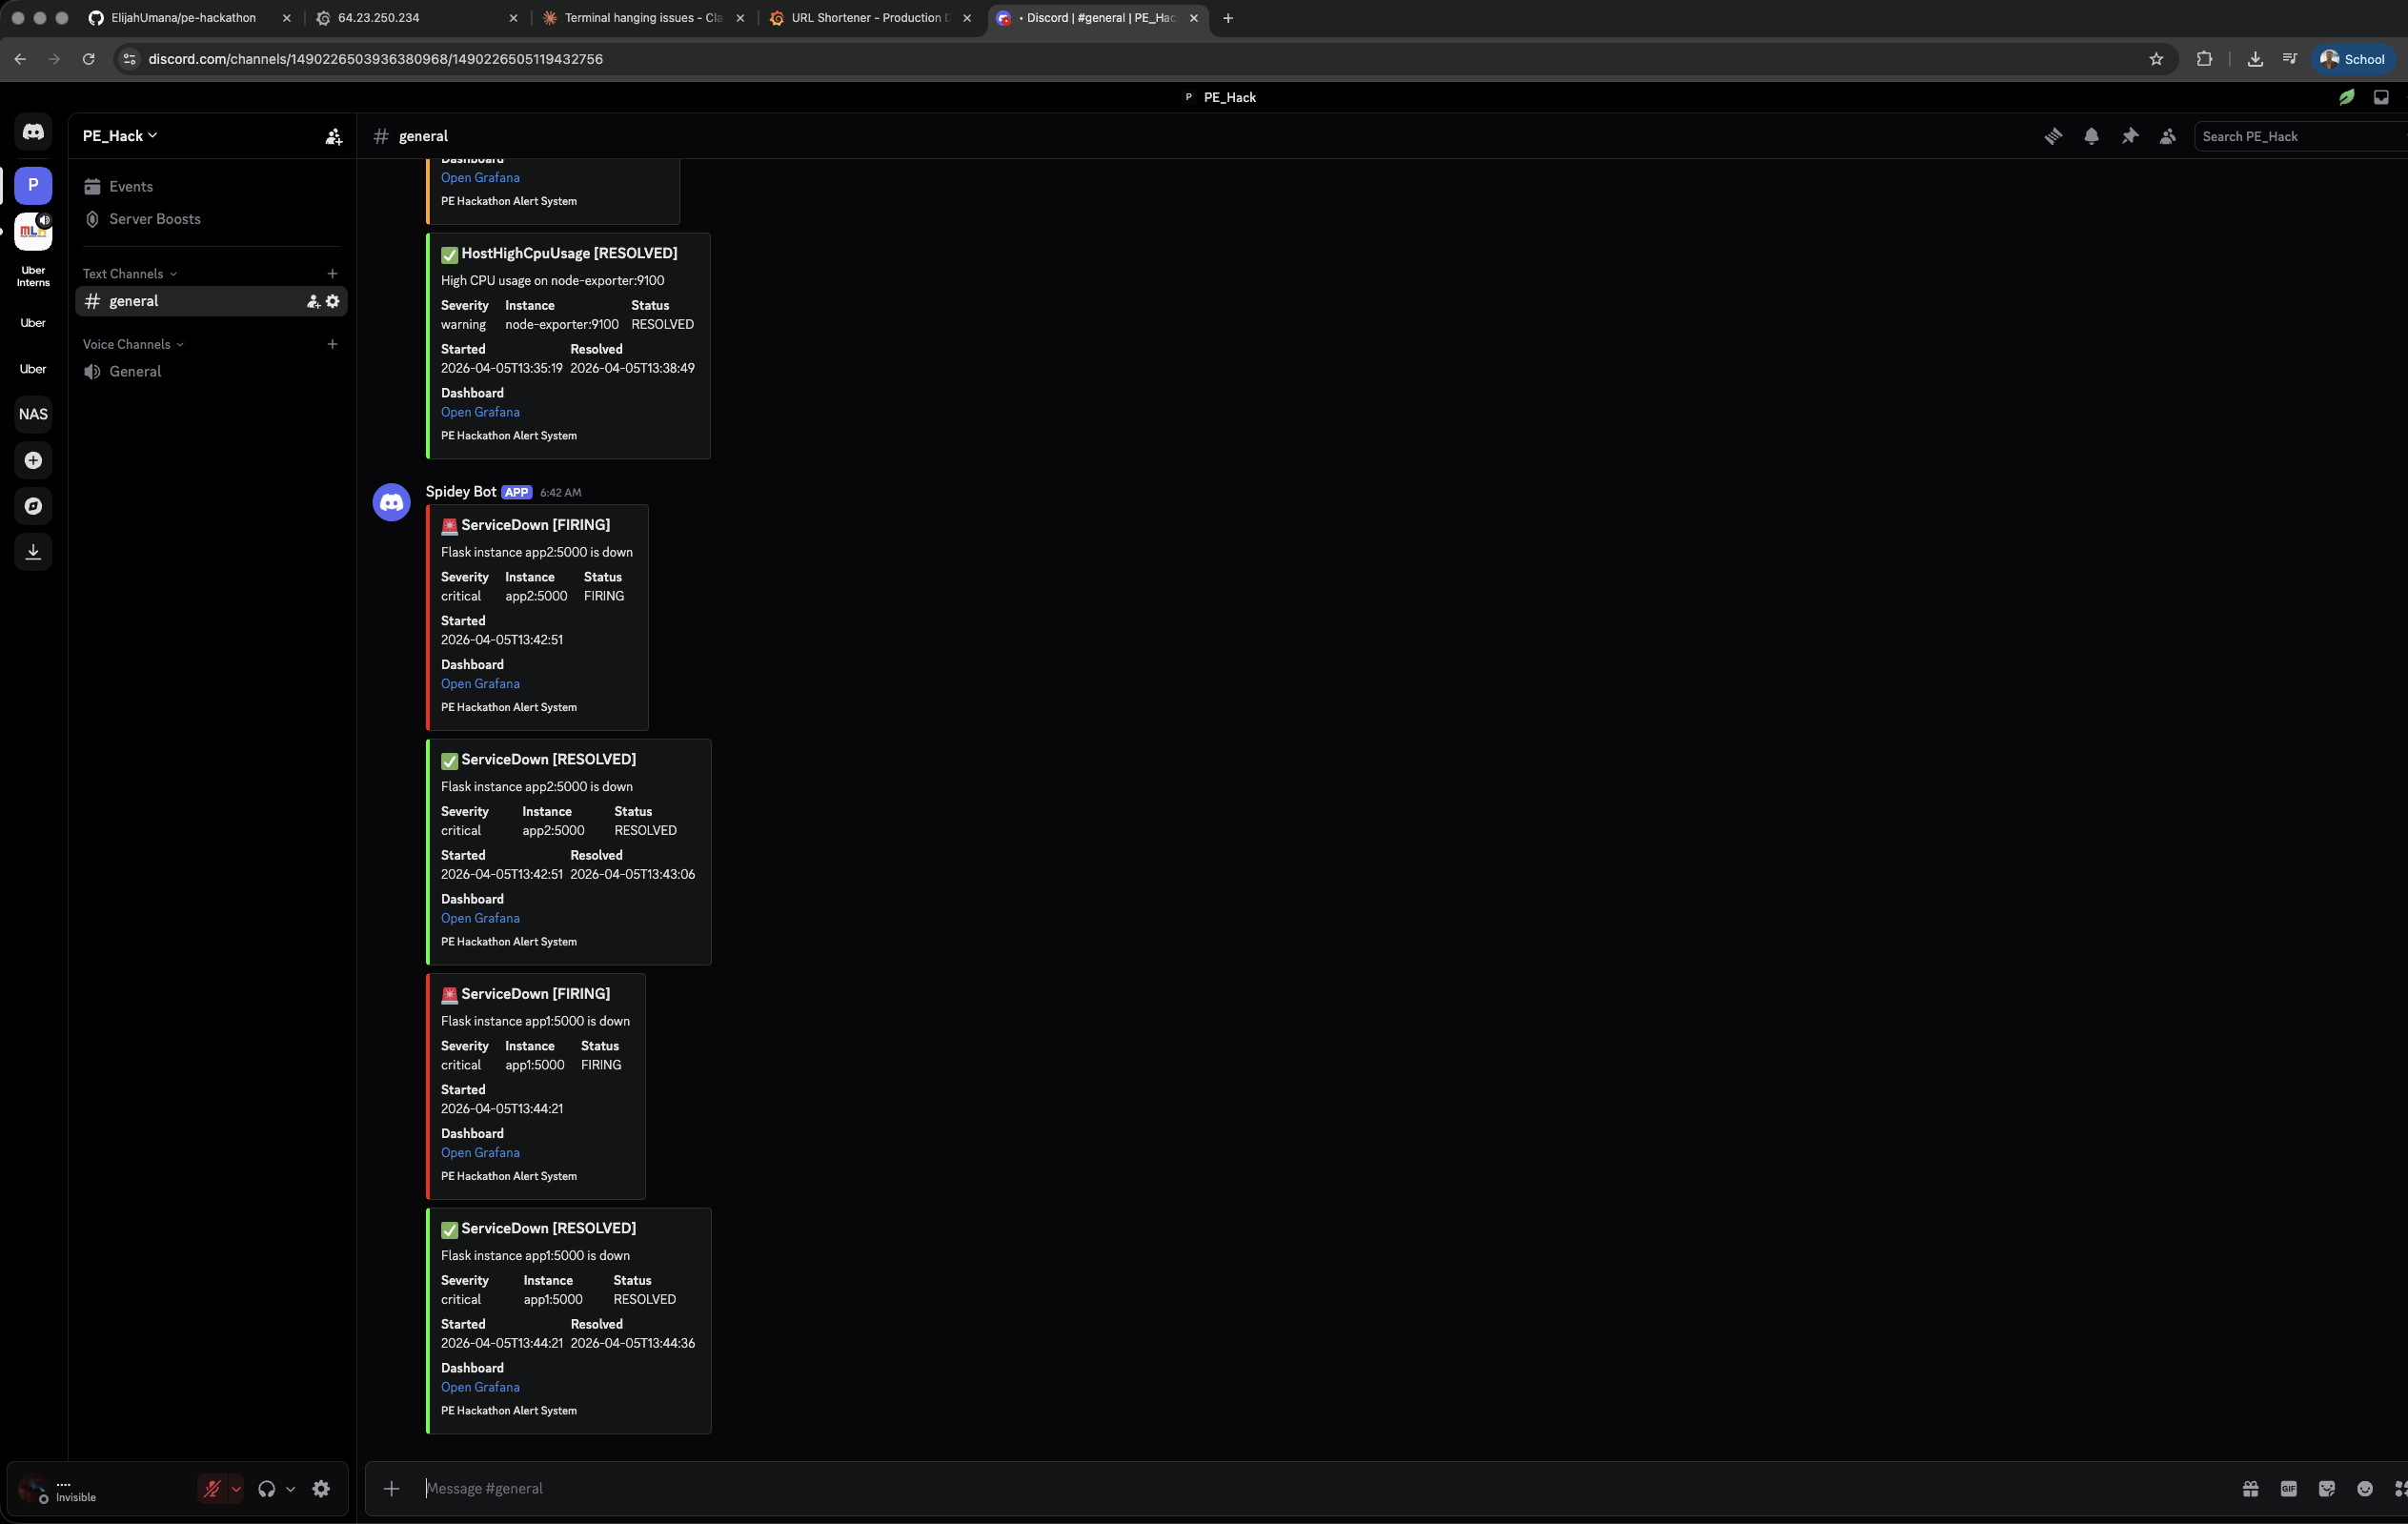Screen dimensions: 2408x1524
Task: Toggle microphone mute button
Action: (212, 1488)
